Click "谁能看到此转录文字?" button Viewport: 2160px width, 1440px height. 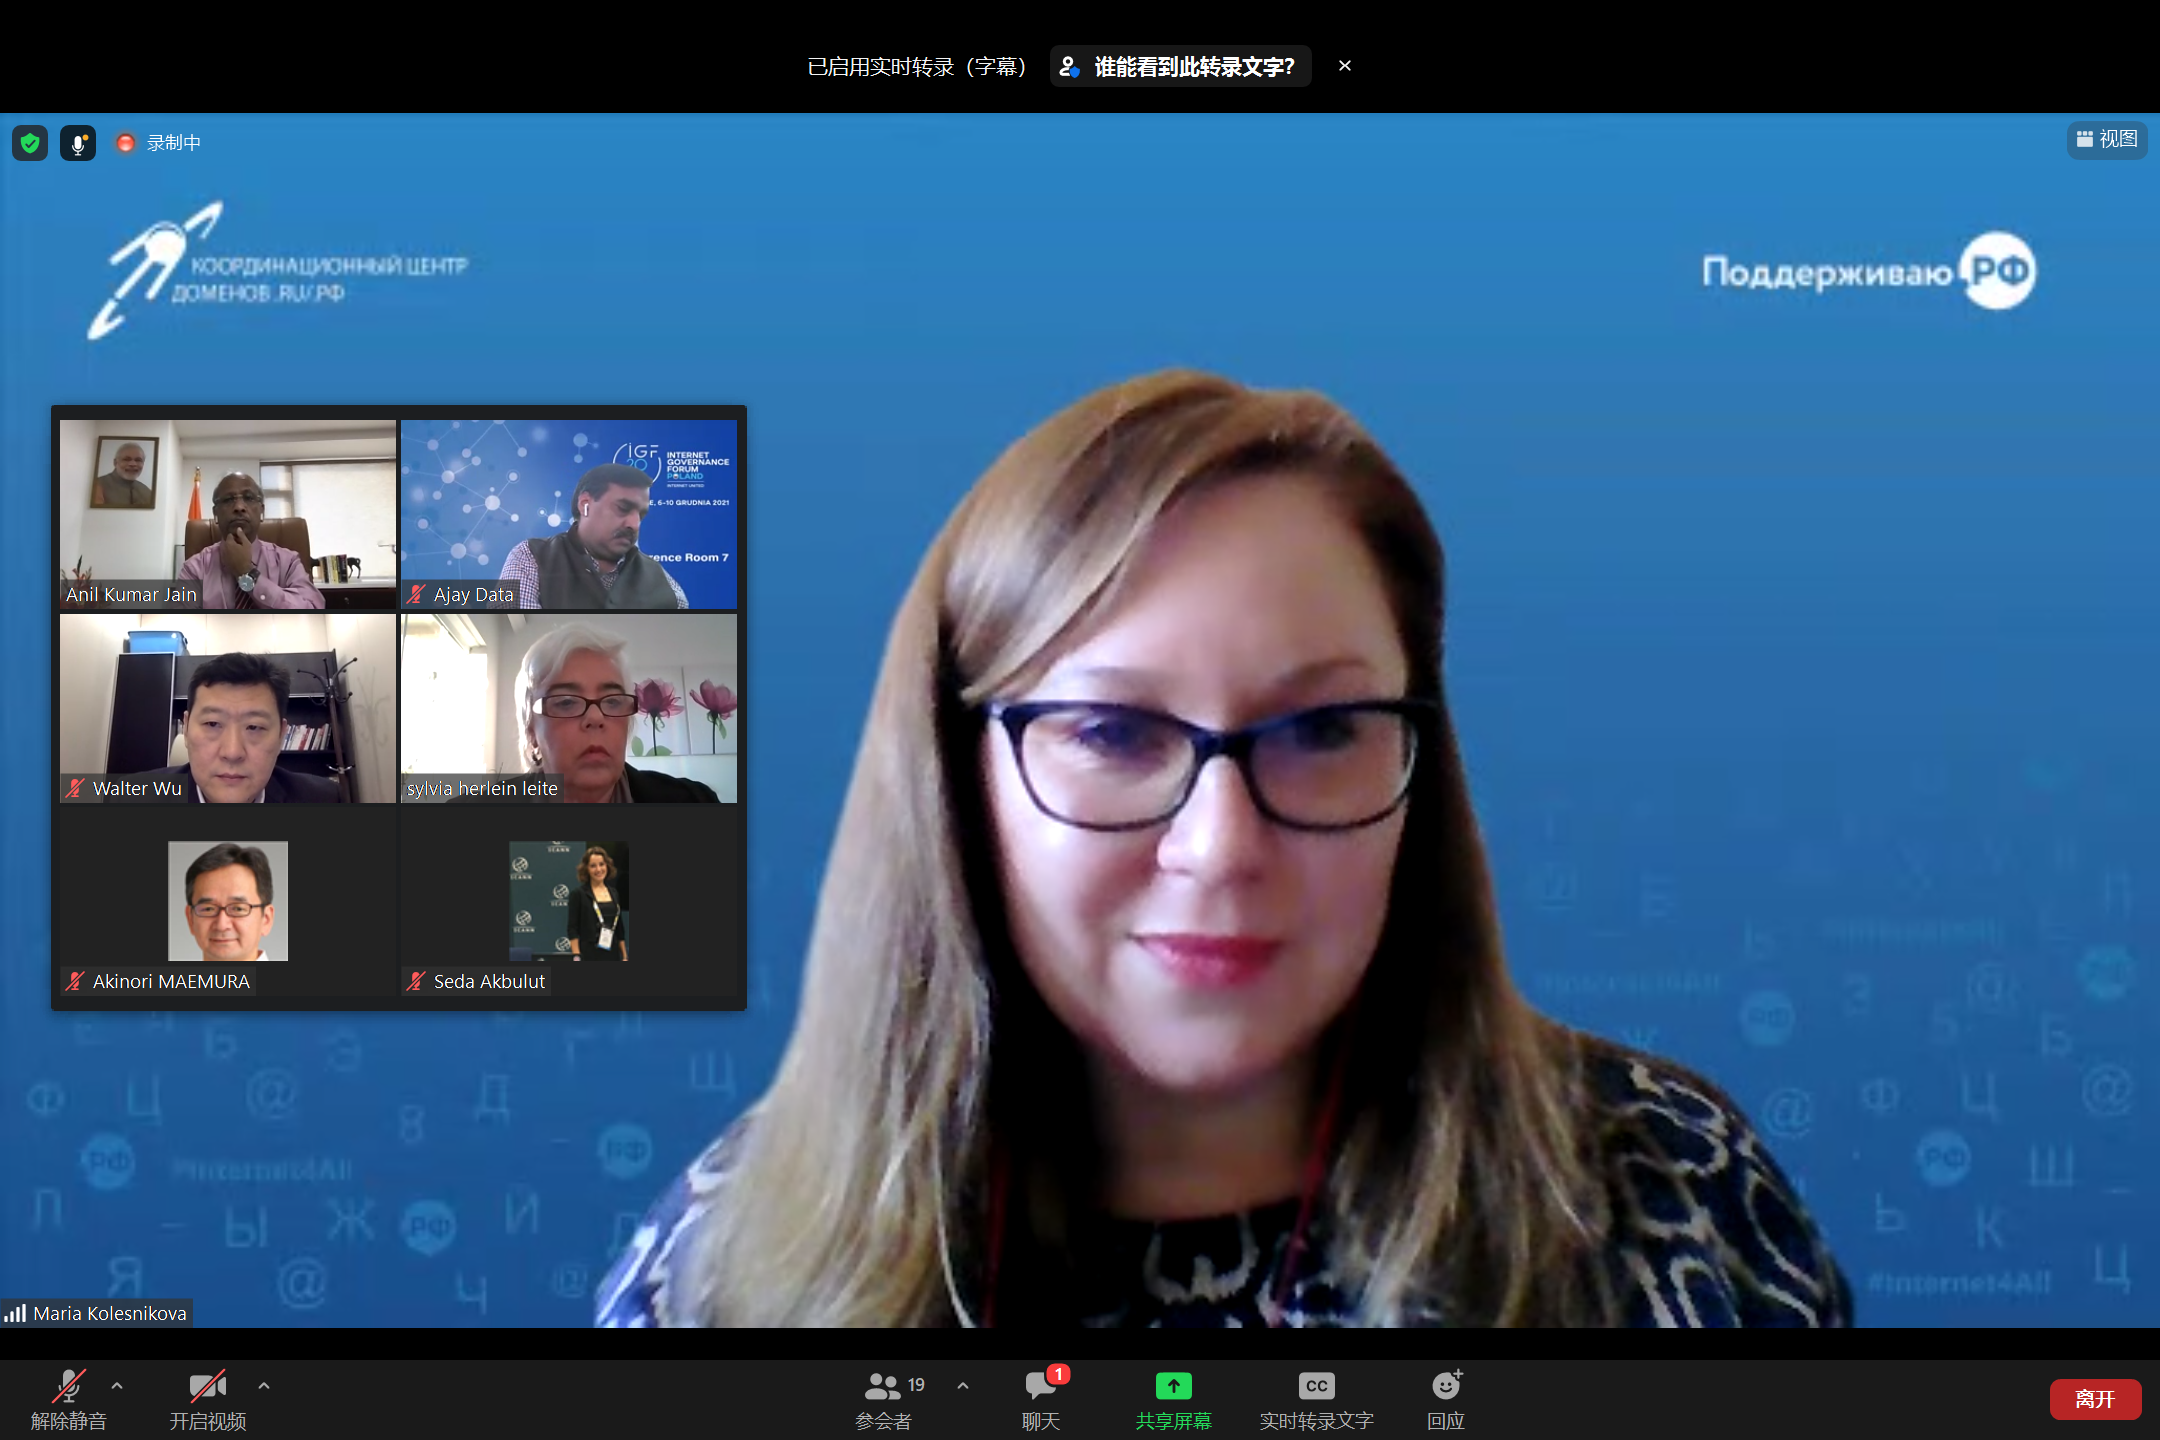tap(1180, 67)
